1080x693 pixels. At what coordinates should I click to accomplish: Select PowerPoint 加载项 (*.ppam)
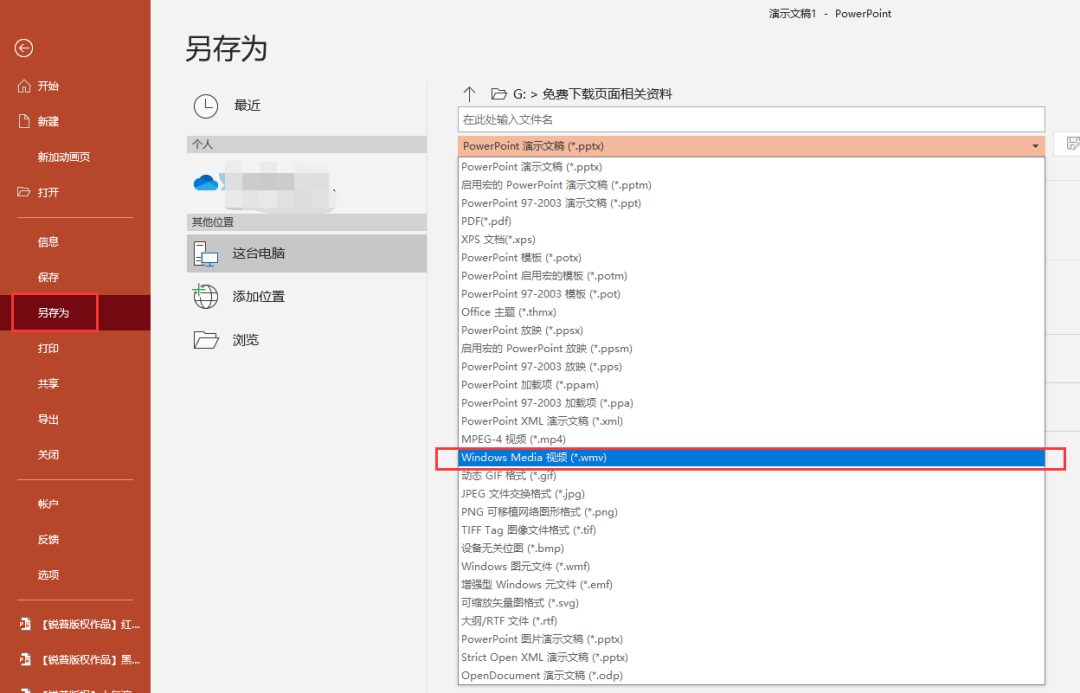pos(751,384)
